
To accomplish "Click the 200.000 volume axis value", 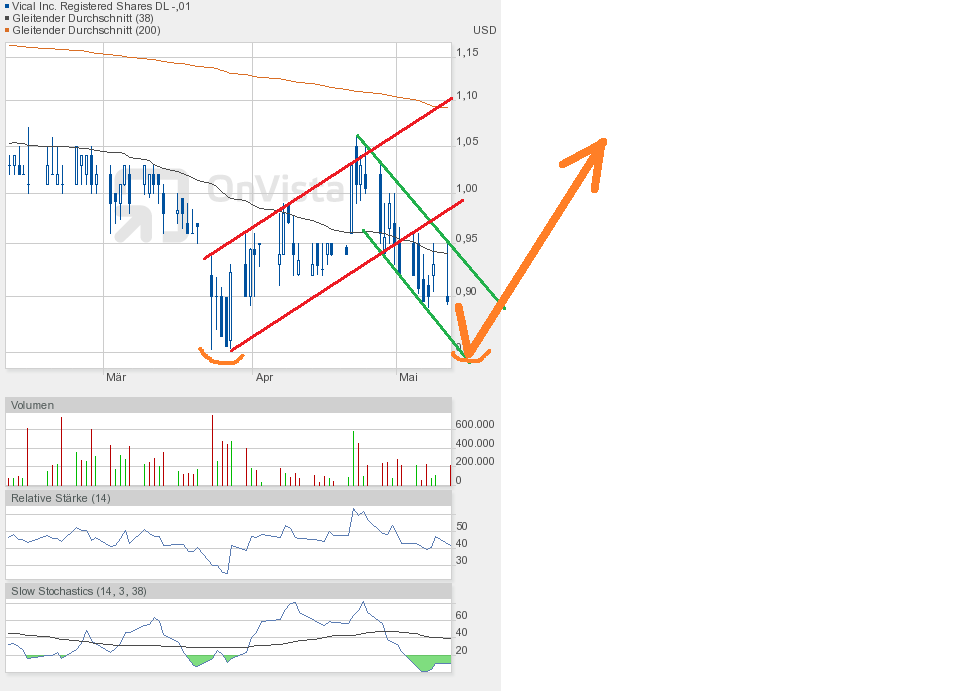I will tap(474, 461).
